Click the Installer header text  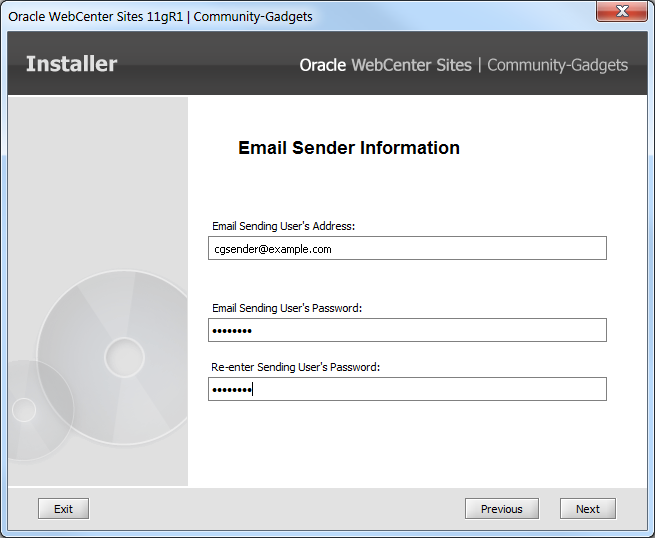pyautogui.click(x=71, y=64)
